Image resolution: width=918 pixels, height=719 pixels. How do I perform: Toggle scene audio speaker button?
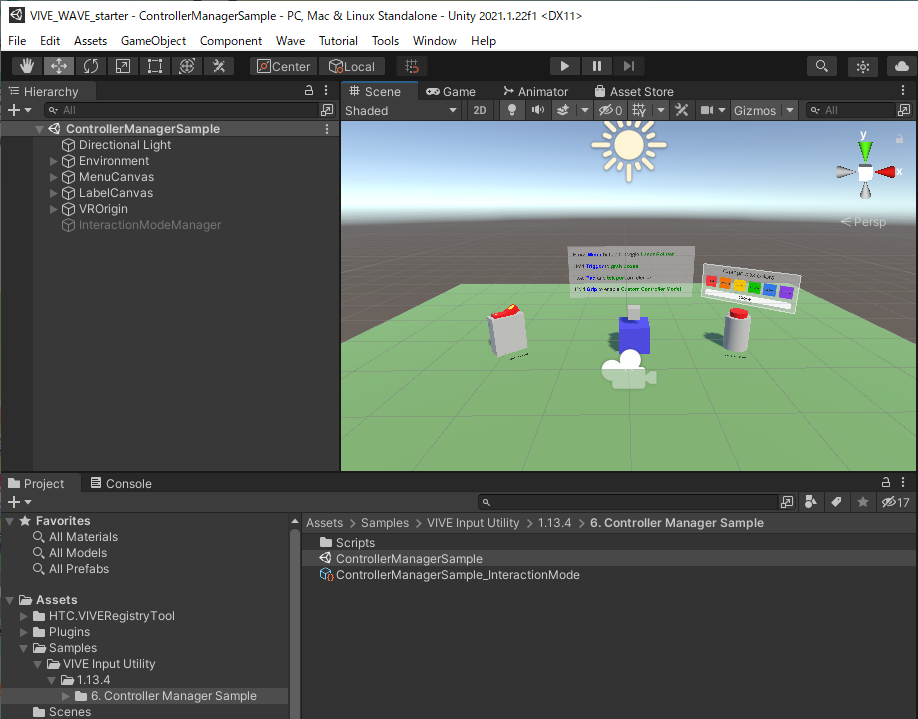538,110
